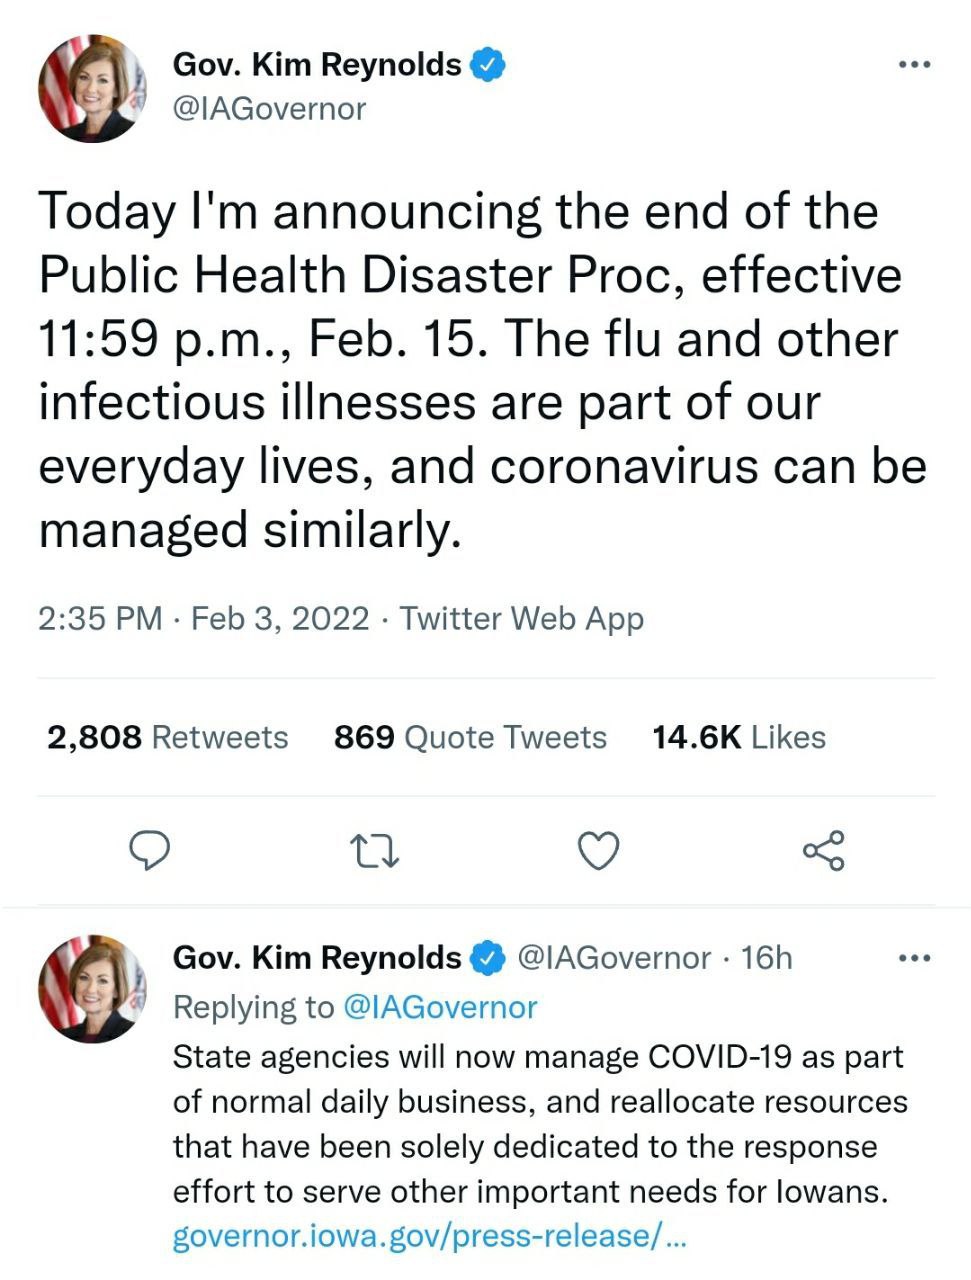Click the @IAGovernor handle under top name
The height and width of the screenshot is (1280, 971).
coord(270,109)
